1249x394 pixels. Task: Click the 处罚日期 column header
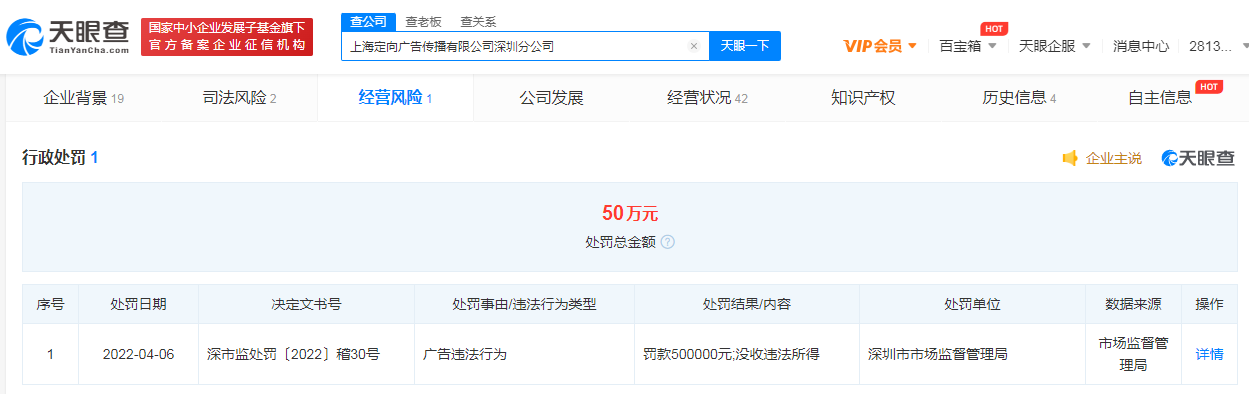pyautogui.click(x=138, y=304)
